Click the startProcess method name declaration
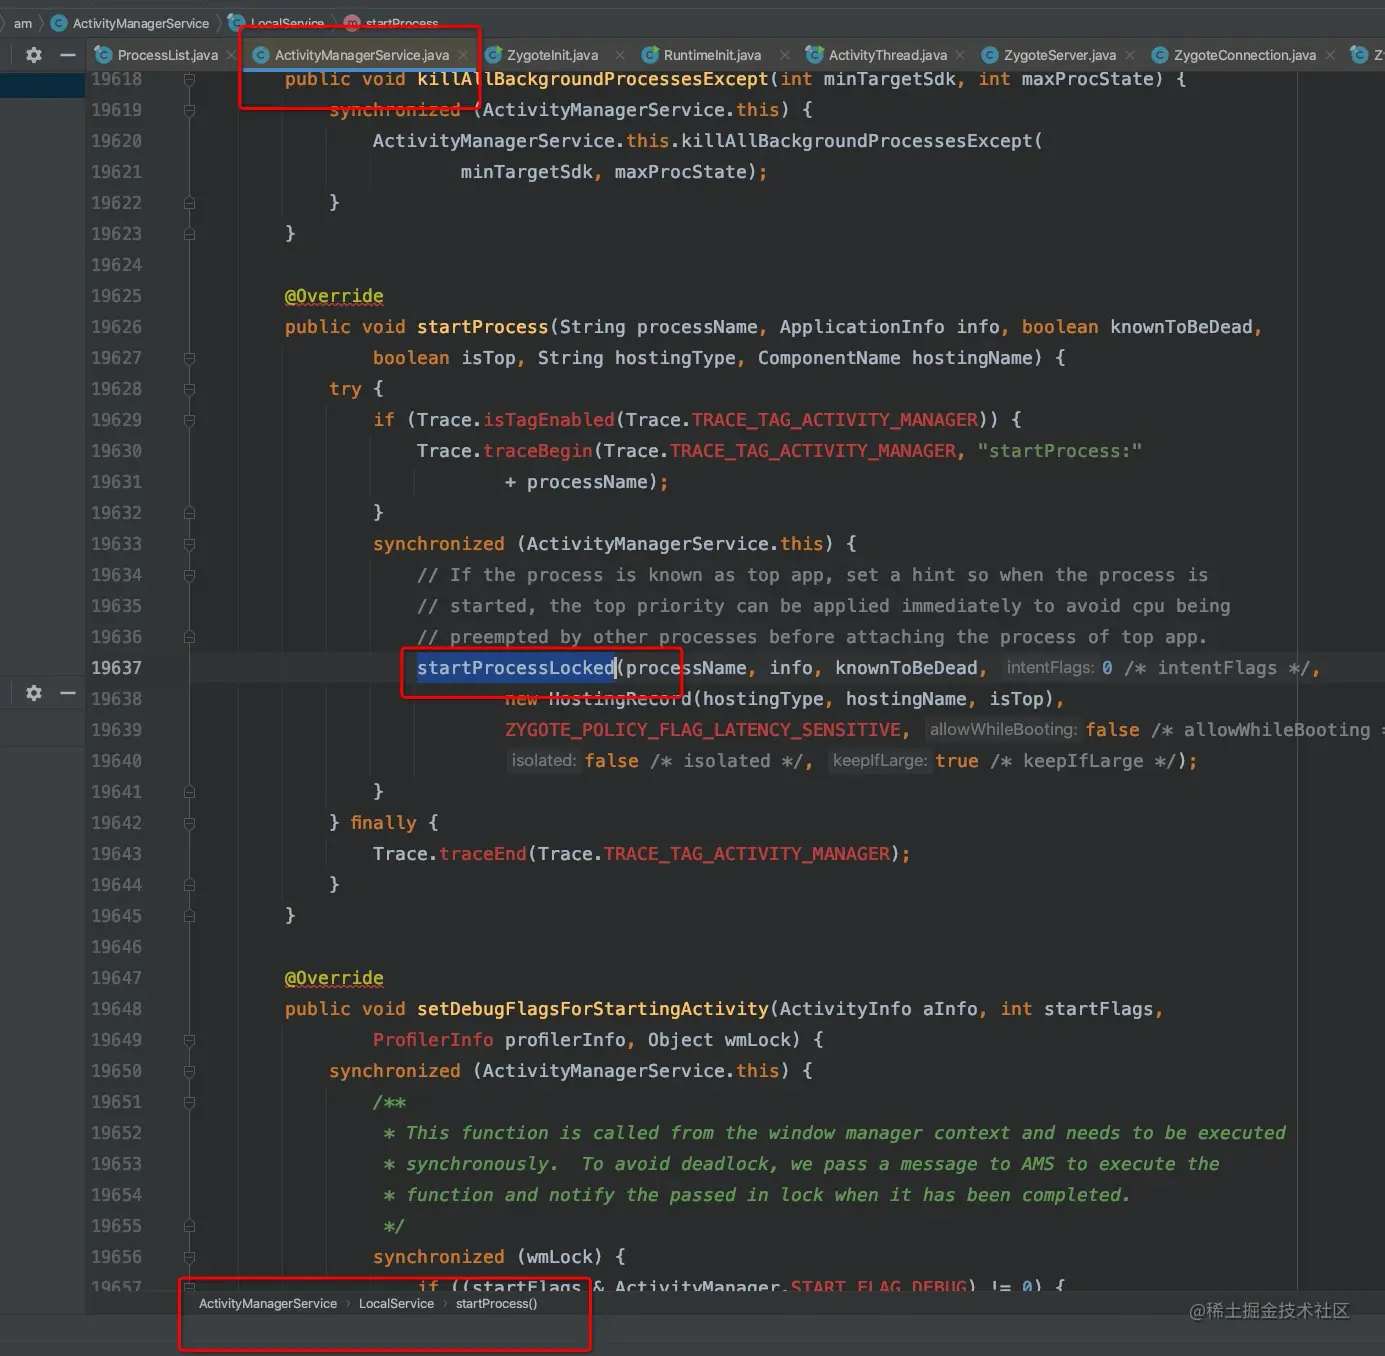The height and width of the screenshot is (1356, 1385). pos(482,327)
